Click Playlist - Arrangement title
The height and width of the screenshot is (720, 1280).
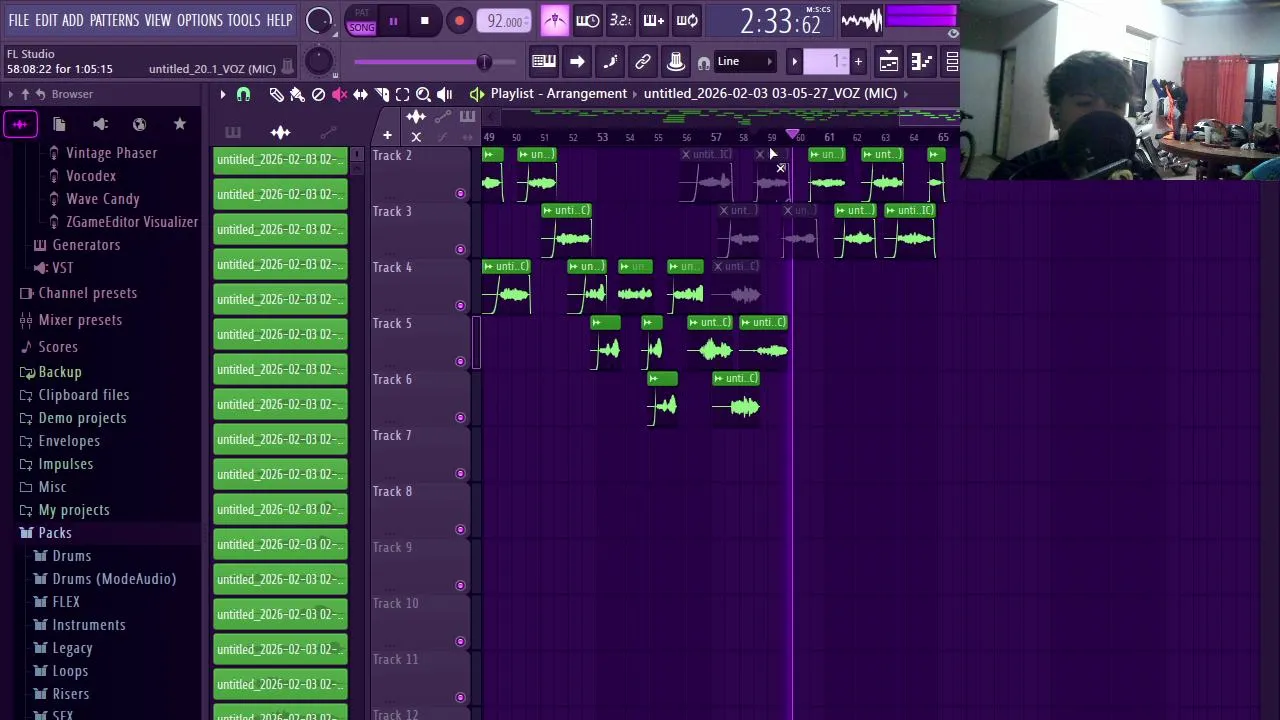559,93
